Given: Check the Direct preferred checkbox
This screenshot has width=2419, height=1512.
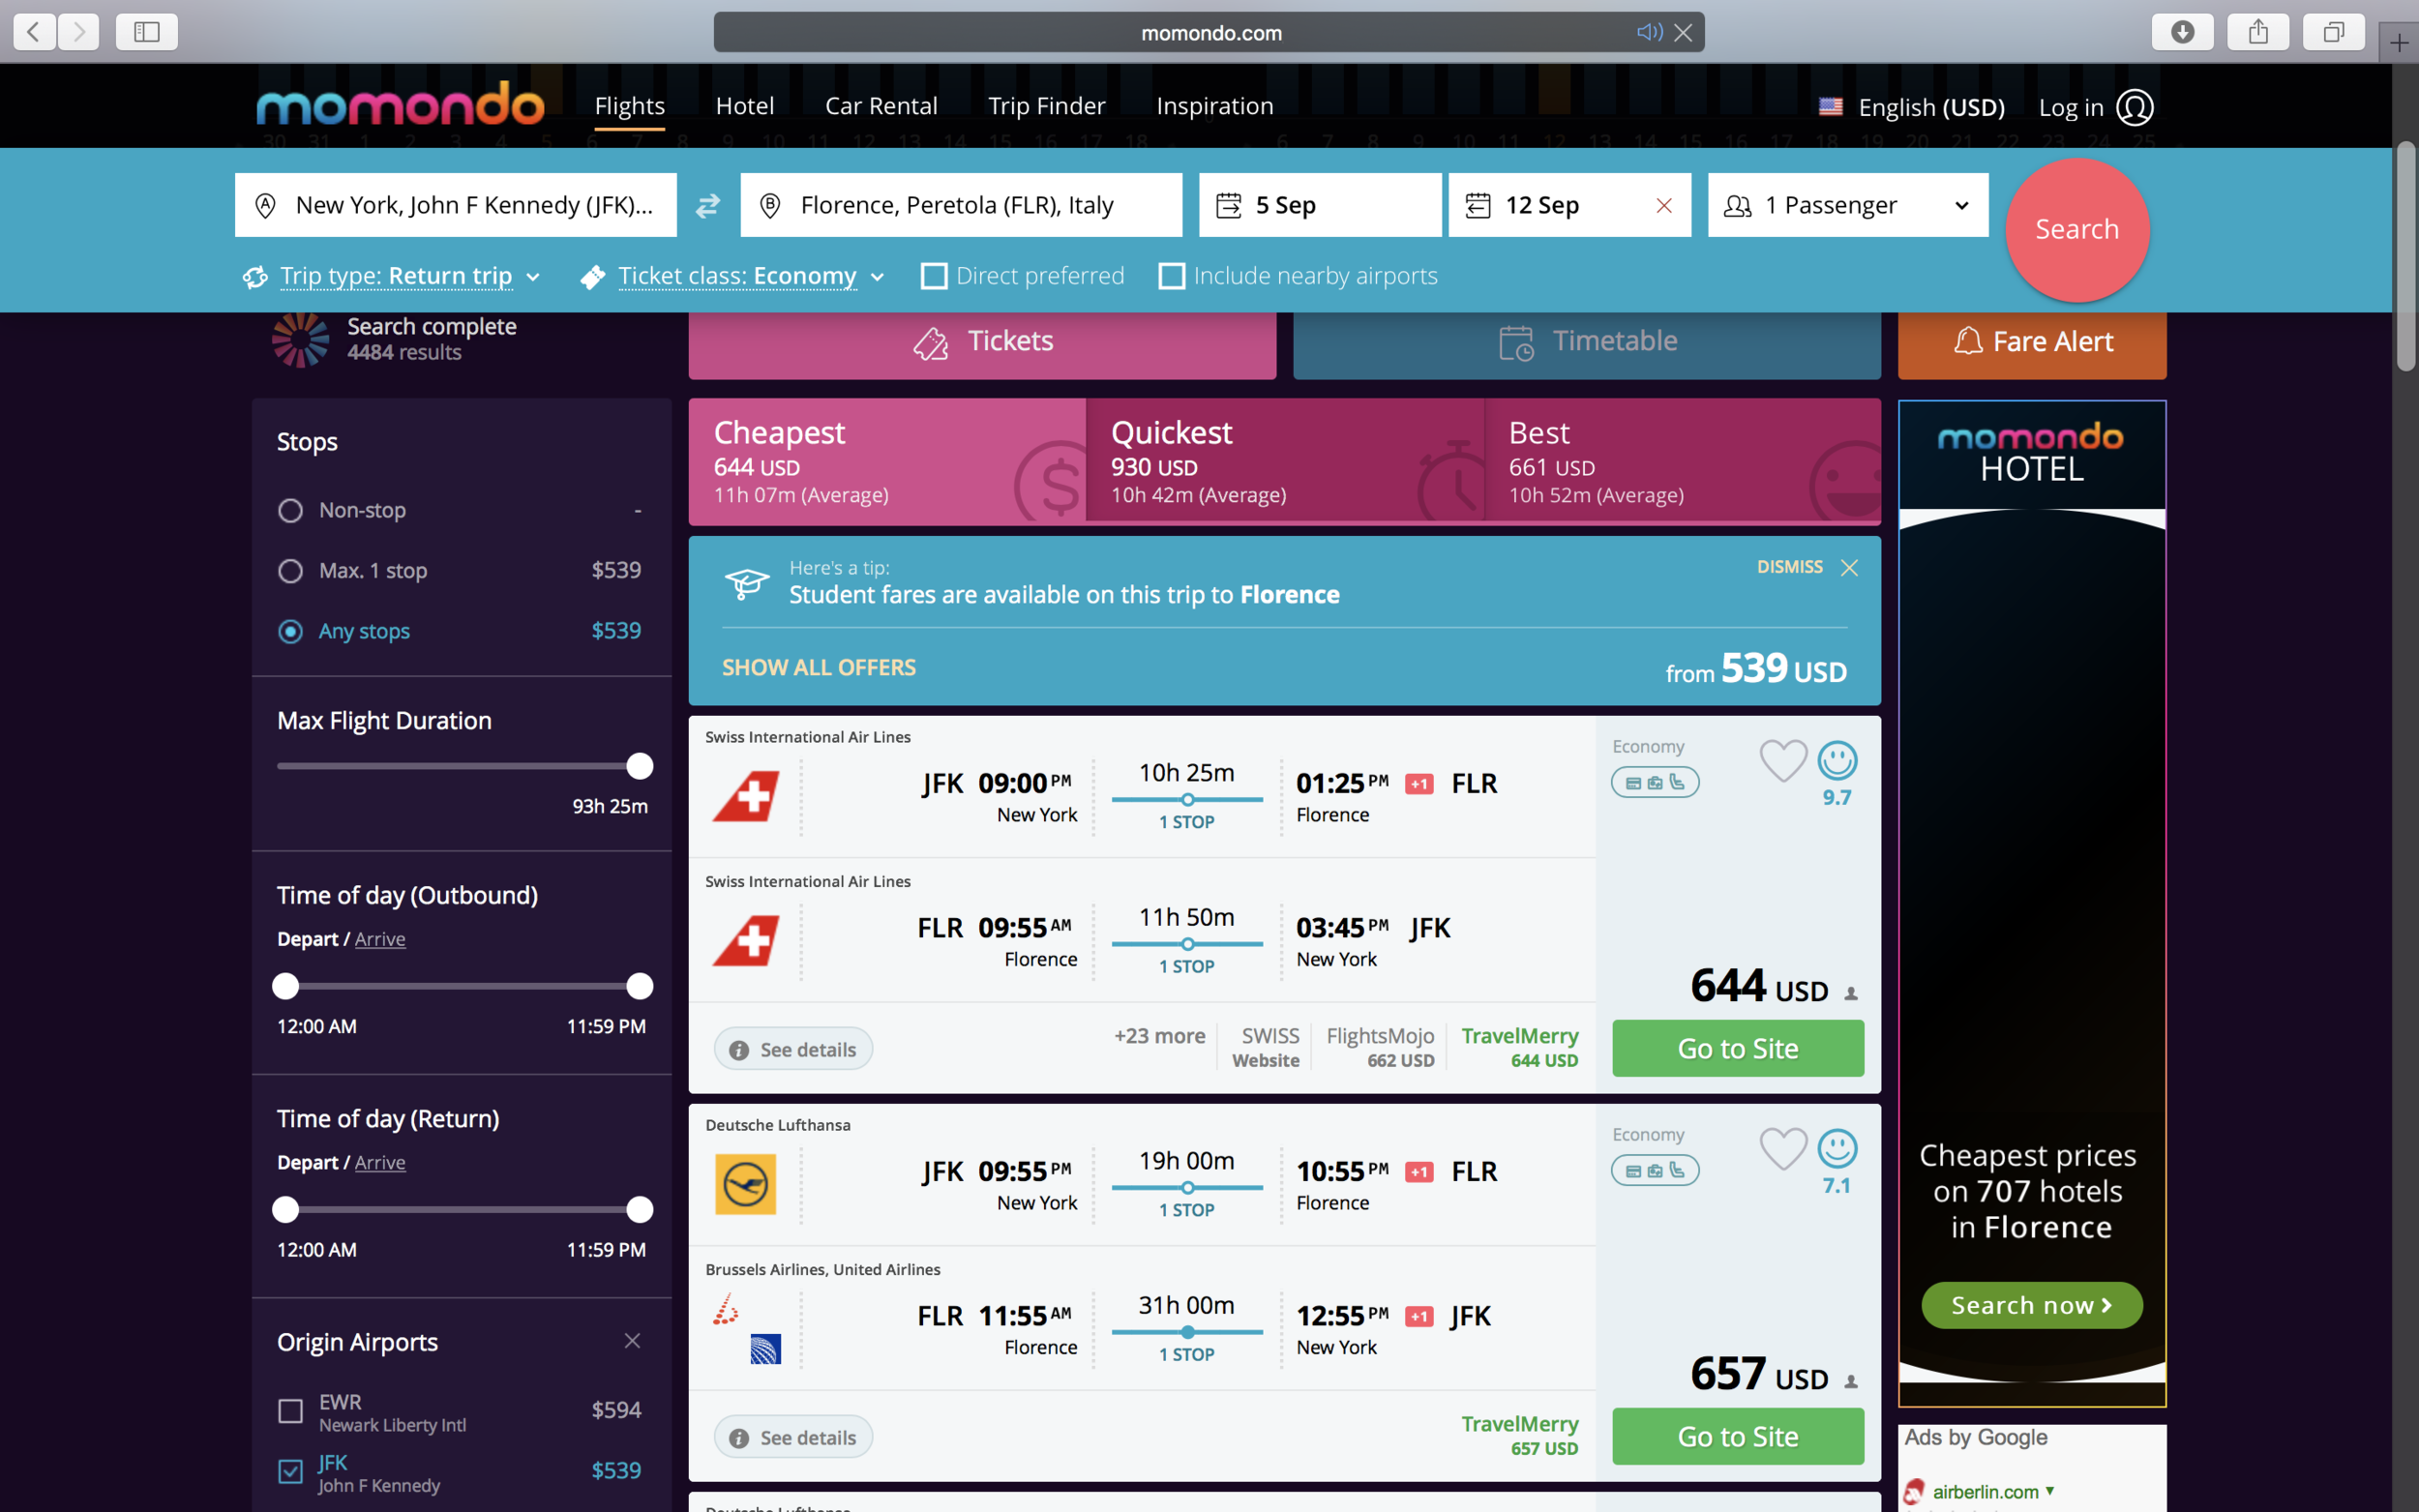Looking at the screenshot, I should tap(934, 276).
